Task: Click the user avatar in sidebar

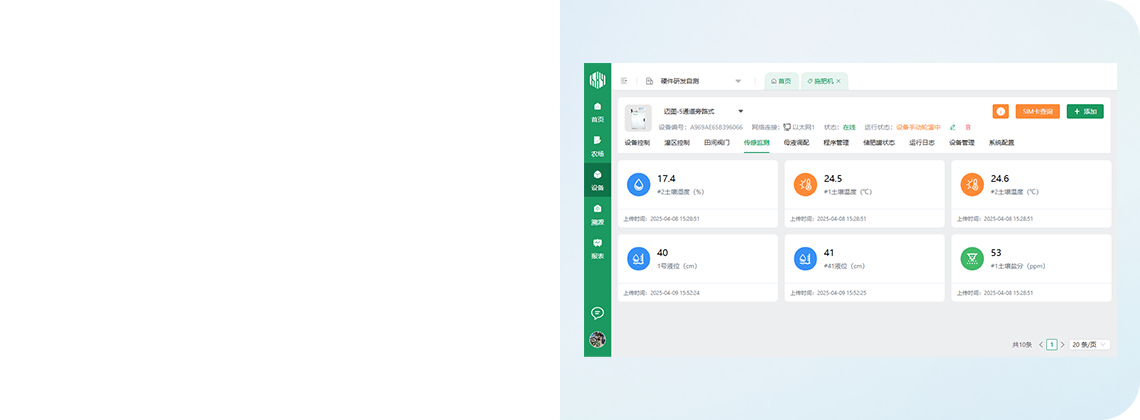Action: pos(597,339)
